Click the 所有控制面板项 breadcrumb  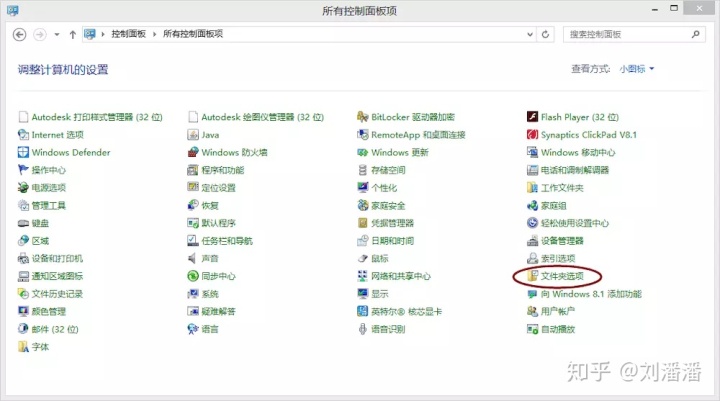click(x=193, y=34)
